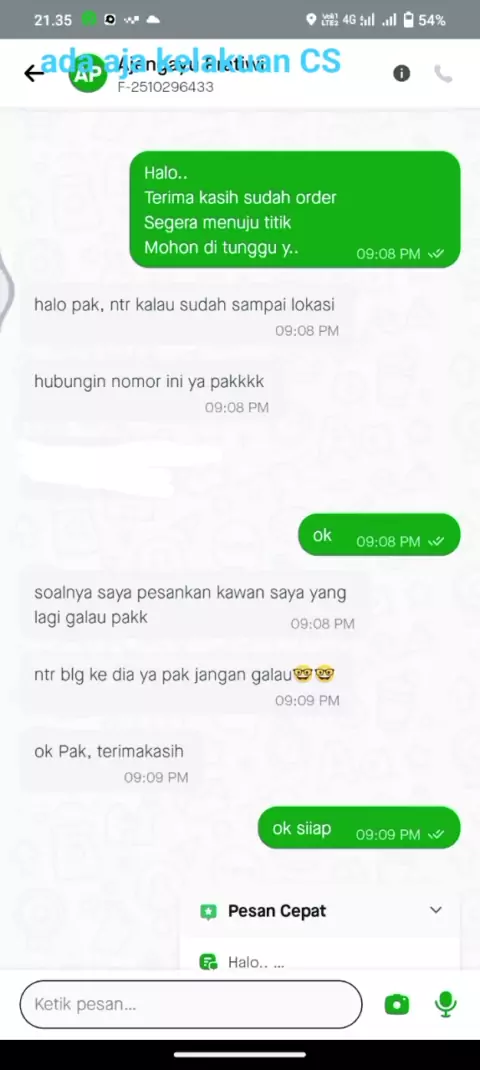Open the info icon in the header
The height and width of the screenshot is (1070, 480).
pyautogui.click(x=401, y=73)
